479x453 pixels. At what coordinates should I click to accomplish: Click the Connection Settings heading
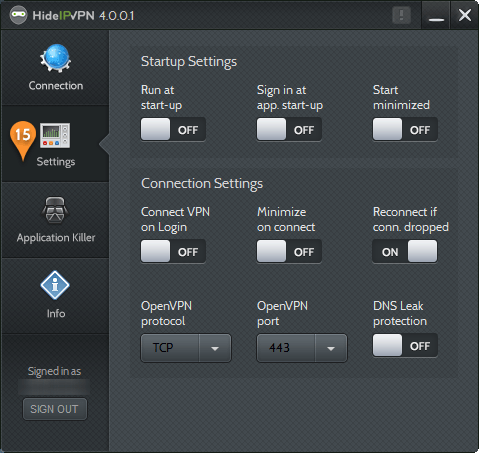(202, 184)
